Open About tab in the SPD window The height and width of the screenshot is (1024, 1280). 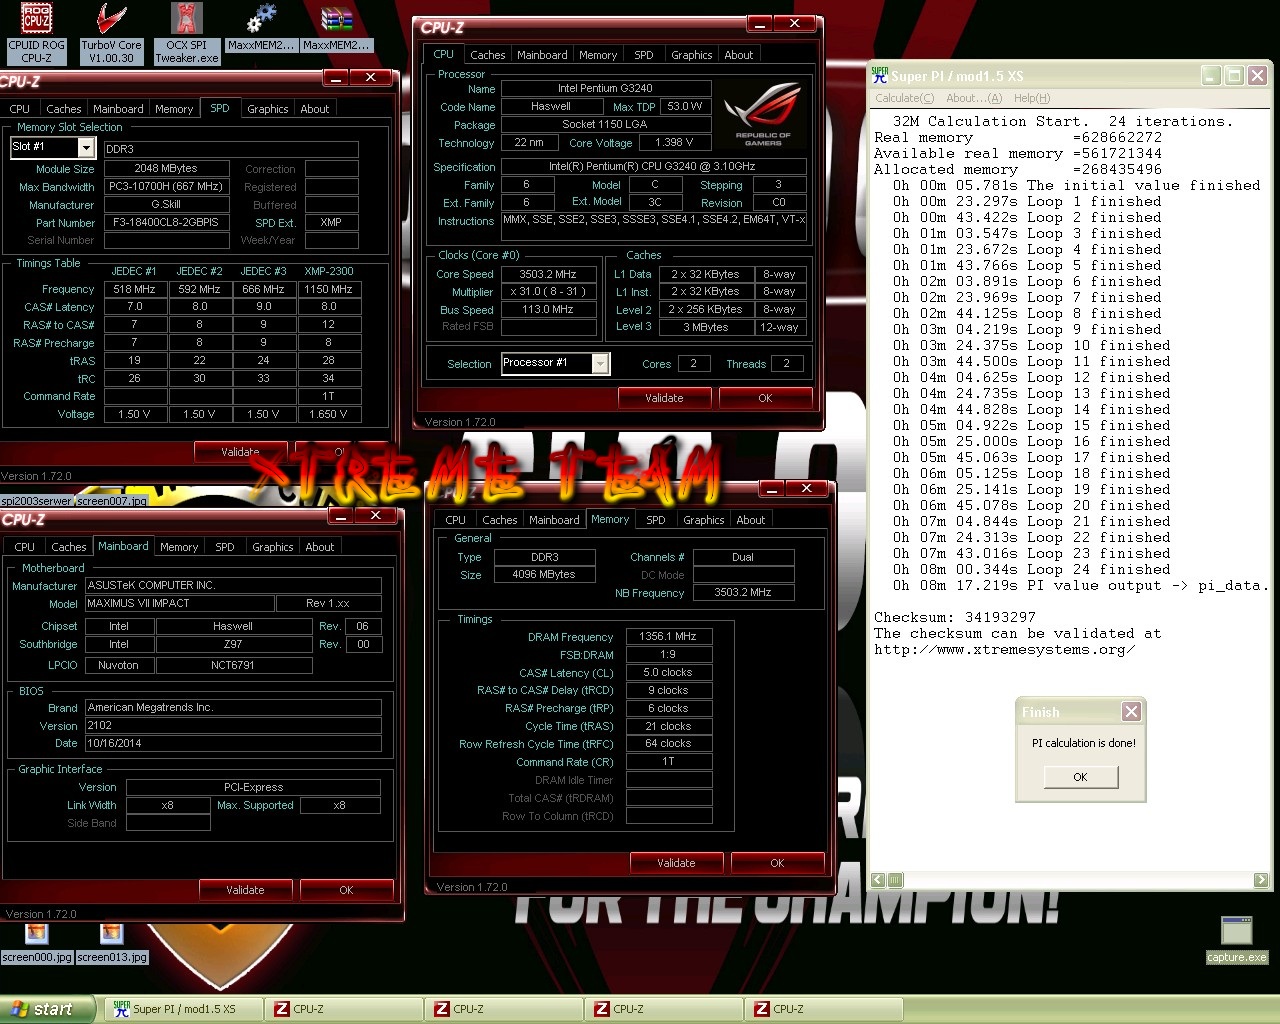(x=315, y=109)
